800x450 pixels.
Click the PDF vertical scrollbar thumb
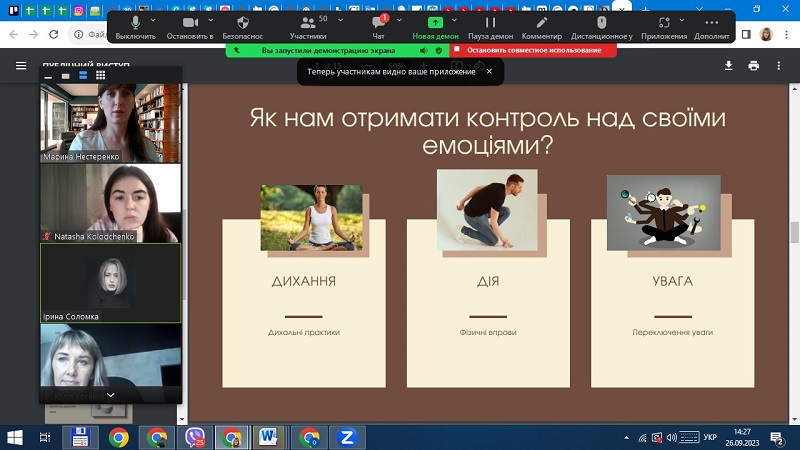click(794, 233)
